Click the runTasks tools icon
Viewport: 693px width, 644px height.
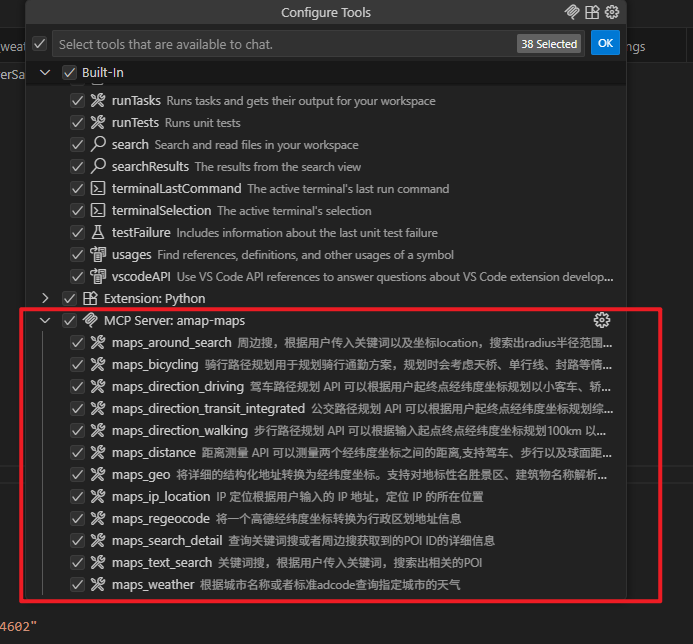click(x=98, y=101)
